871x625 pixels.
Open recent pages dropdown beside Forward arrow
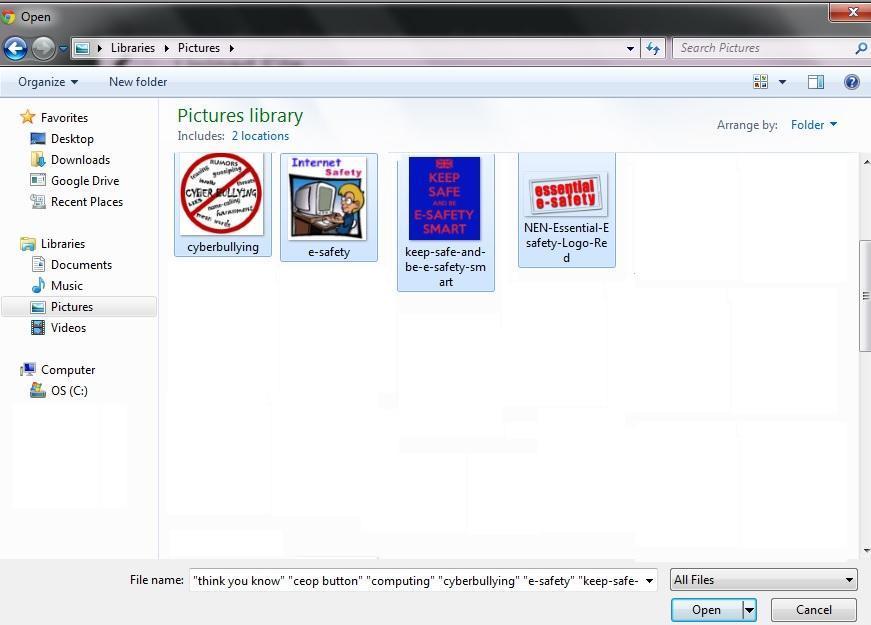coord(63,49)
